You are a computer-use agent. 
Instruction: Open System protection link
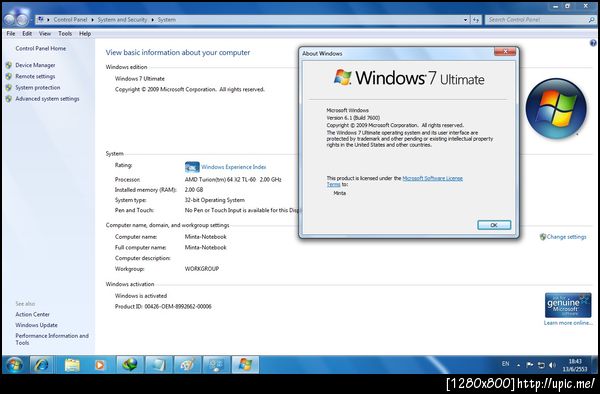[x=38, y=88]
